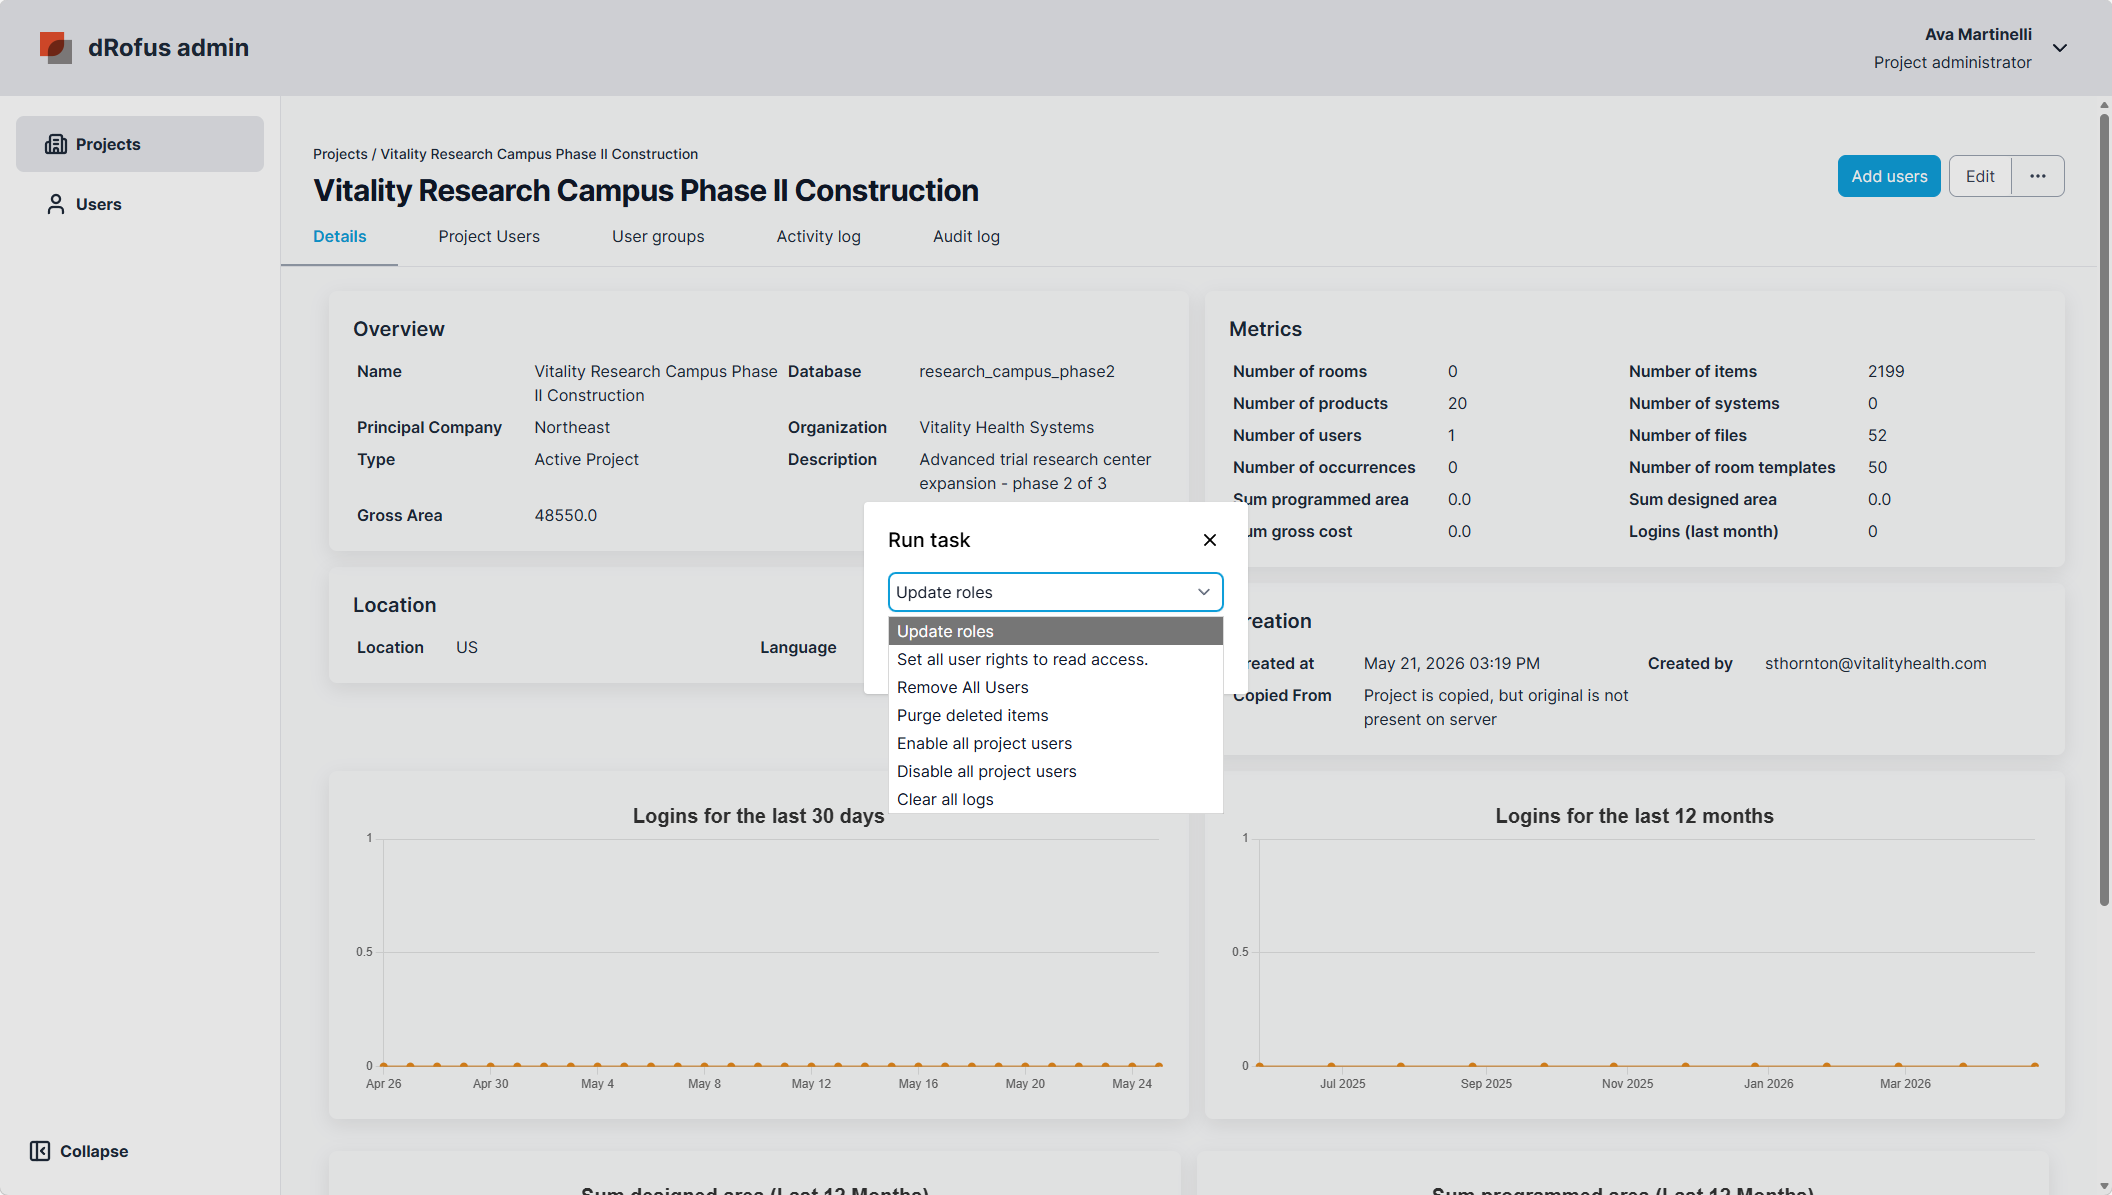Viewport: 2112px width, 1195px height.
Task: Close the Run task dialog
Action: click(x=1210, y=540)
